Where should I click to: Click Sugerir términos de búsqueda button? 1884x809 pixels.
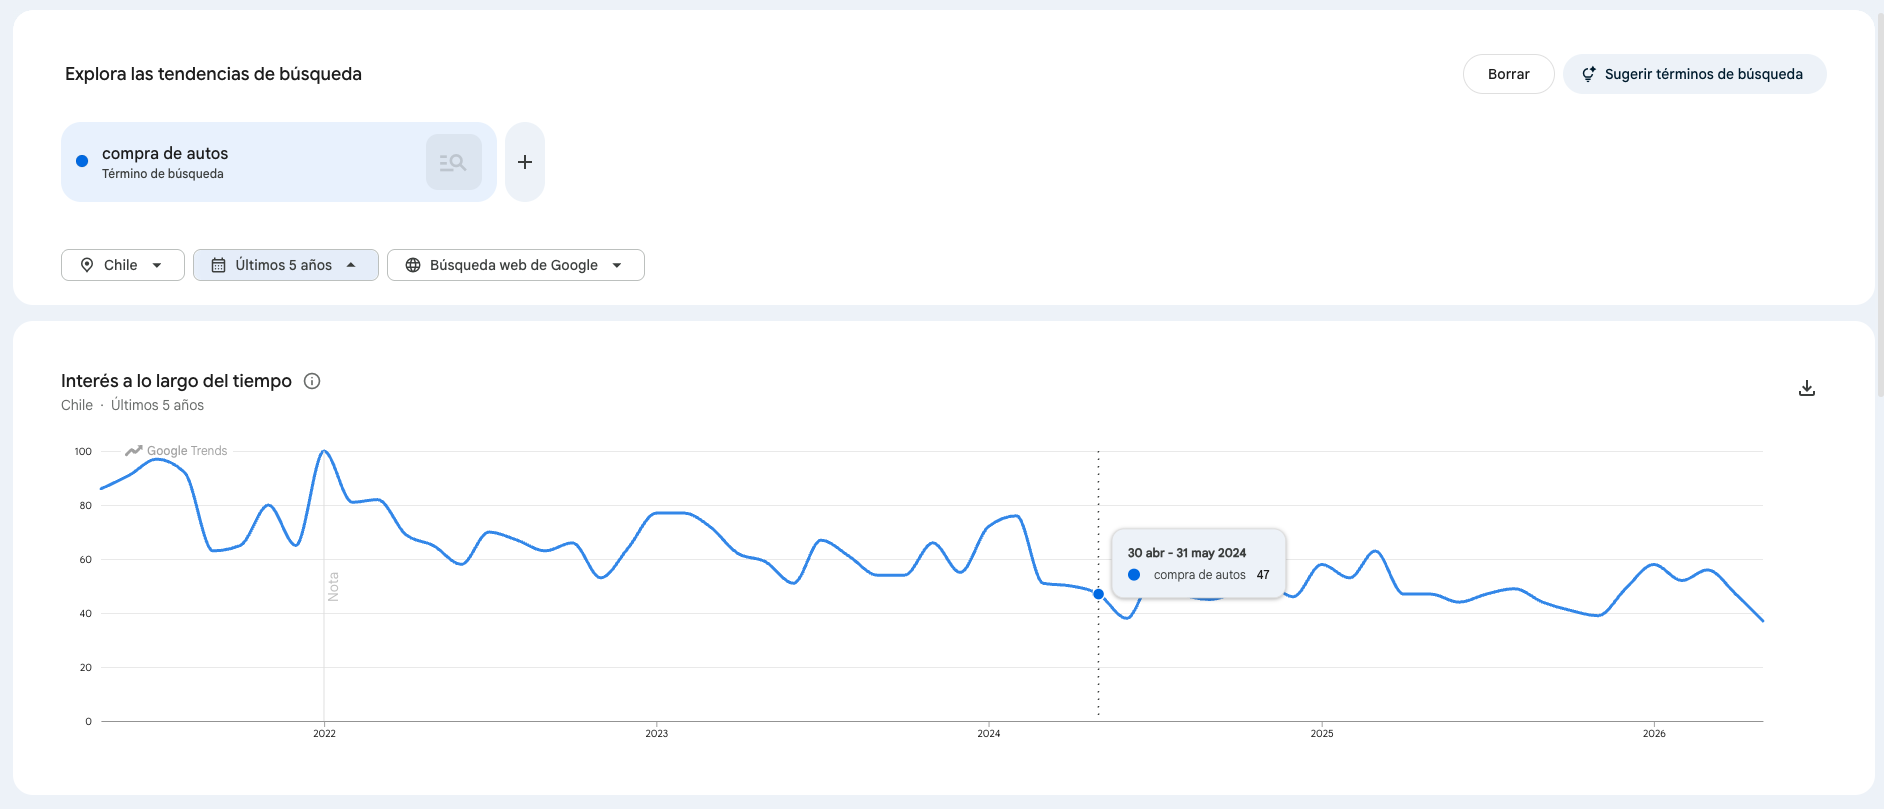pyautogui.click(x=1695, y=74)
